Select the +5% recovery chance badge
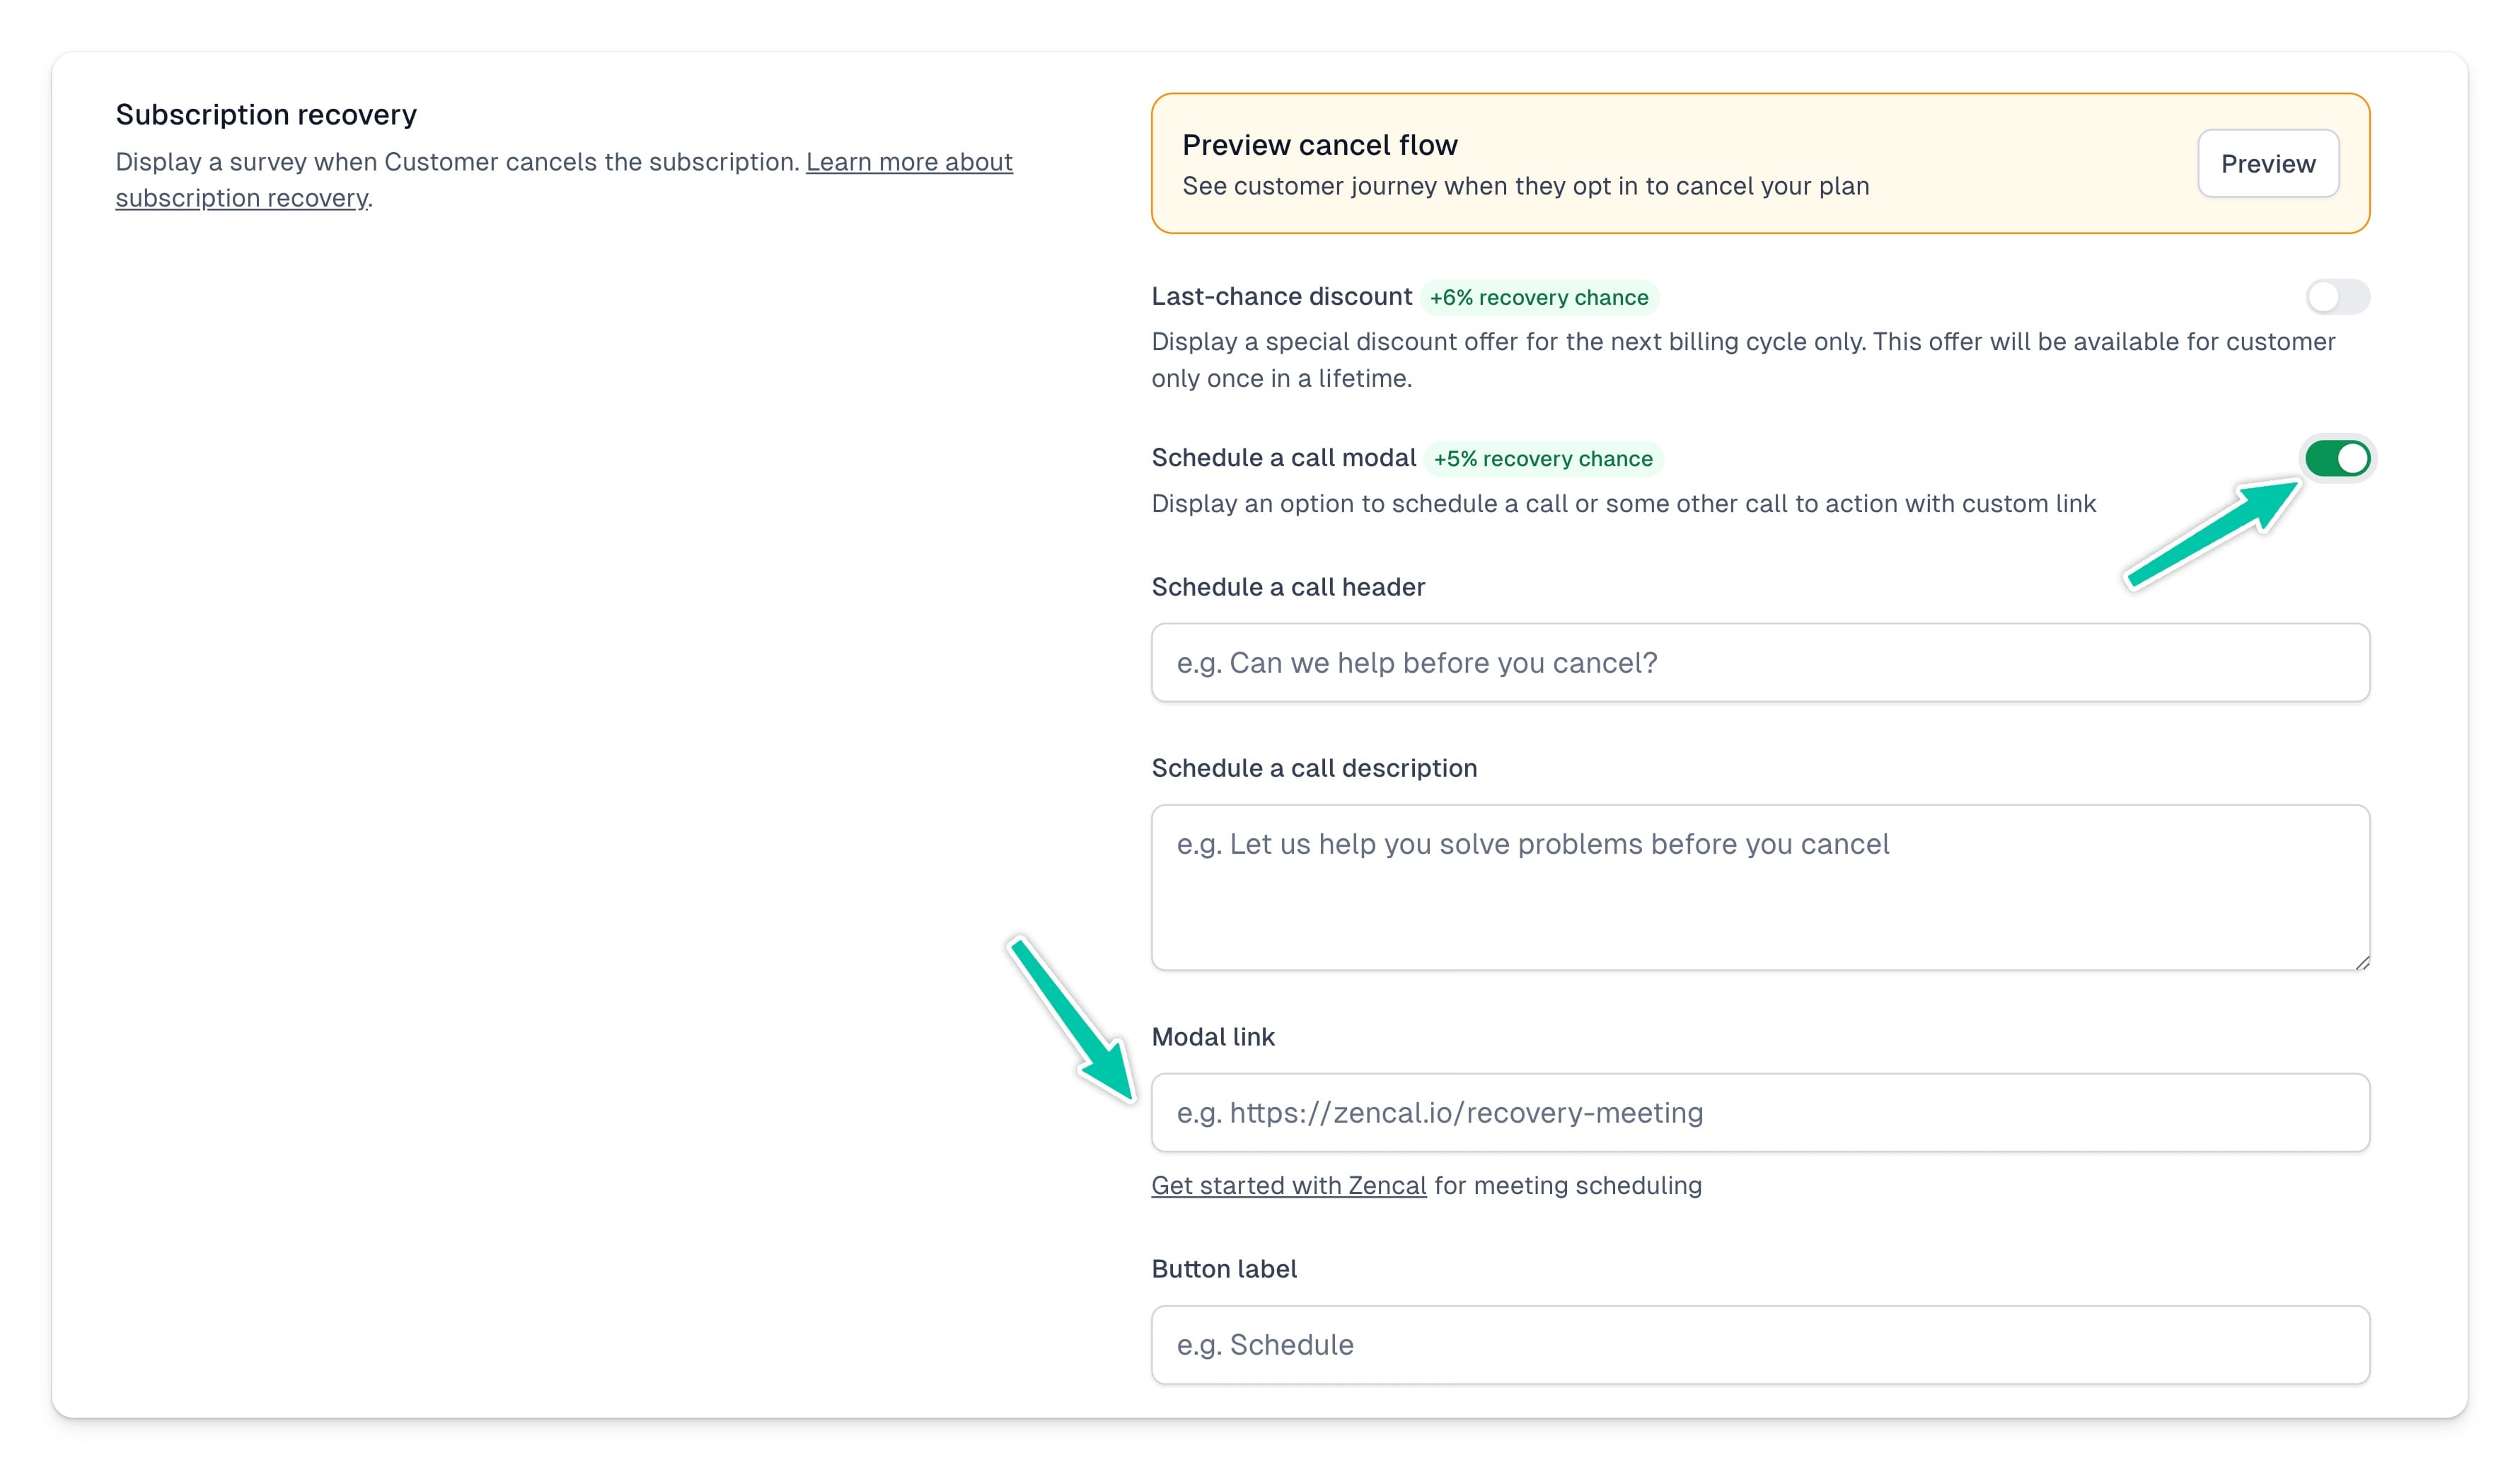Viewport: 2520px width, 1470px height. (x=1544, y=459)
